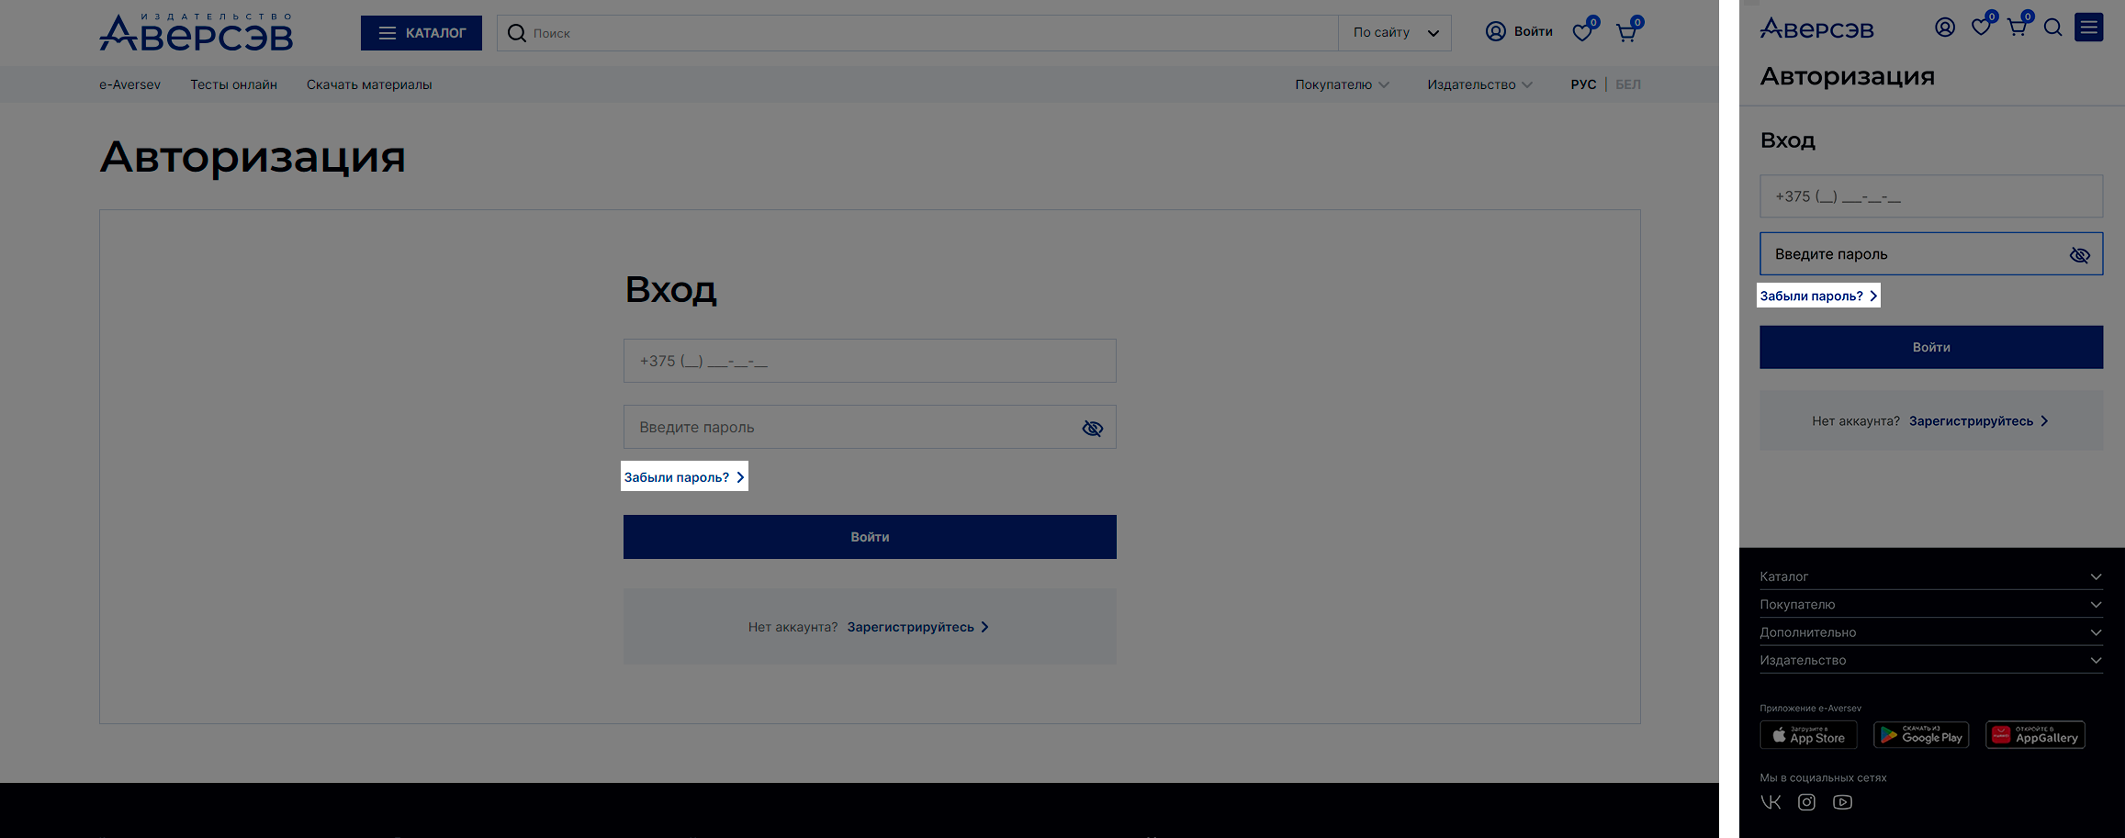2125x838 pixels.
Task: Expand the Покупателю dropdown in navigation bar
Action: point(1342,85)
